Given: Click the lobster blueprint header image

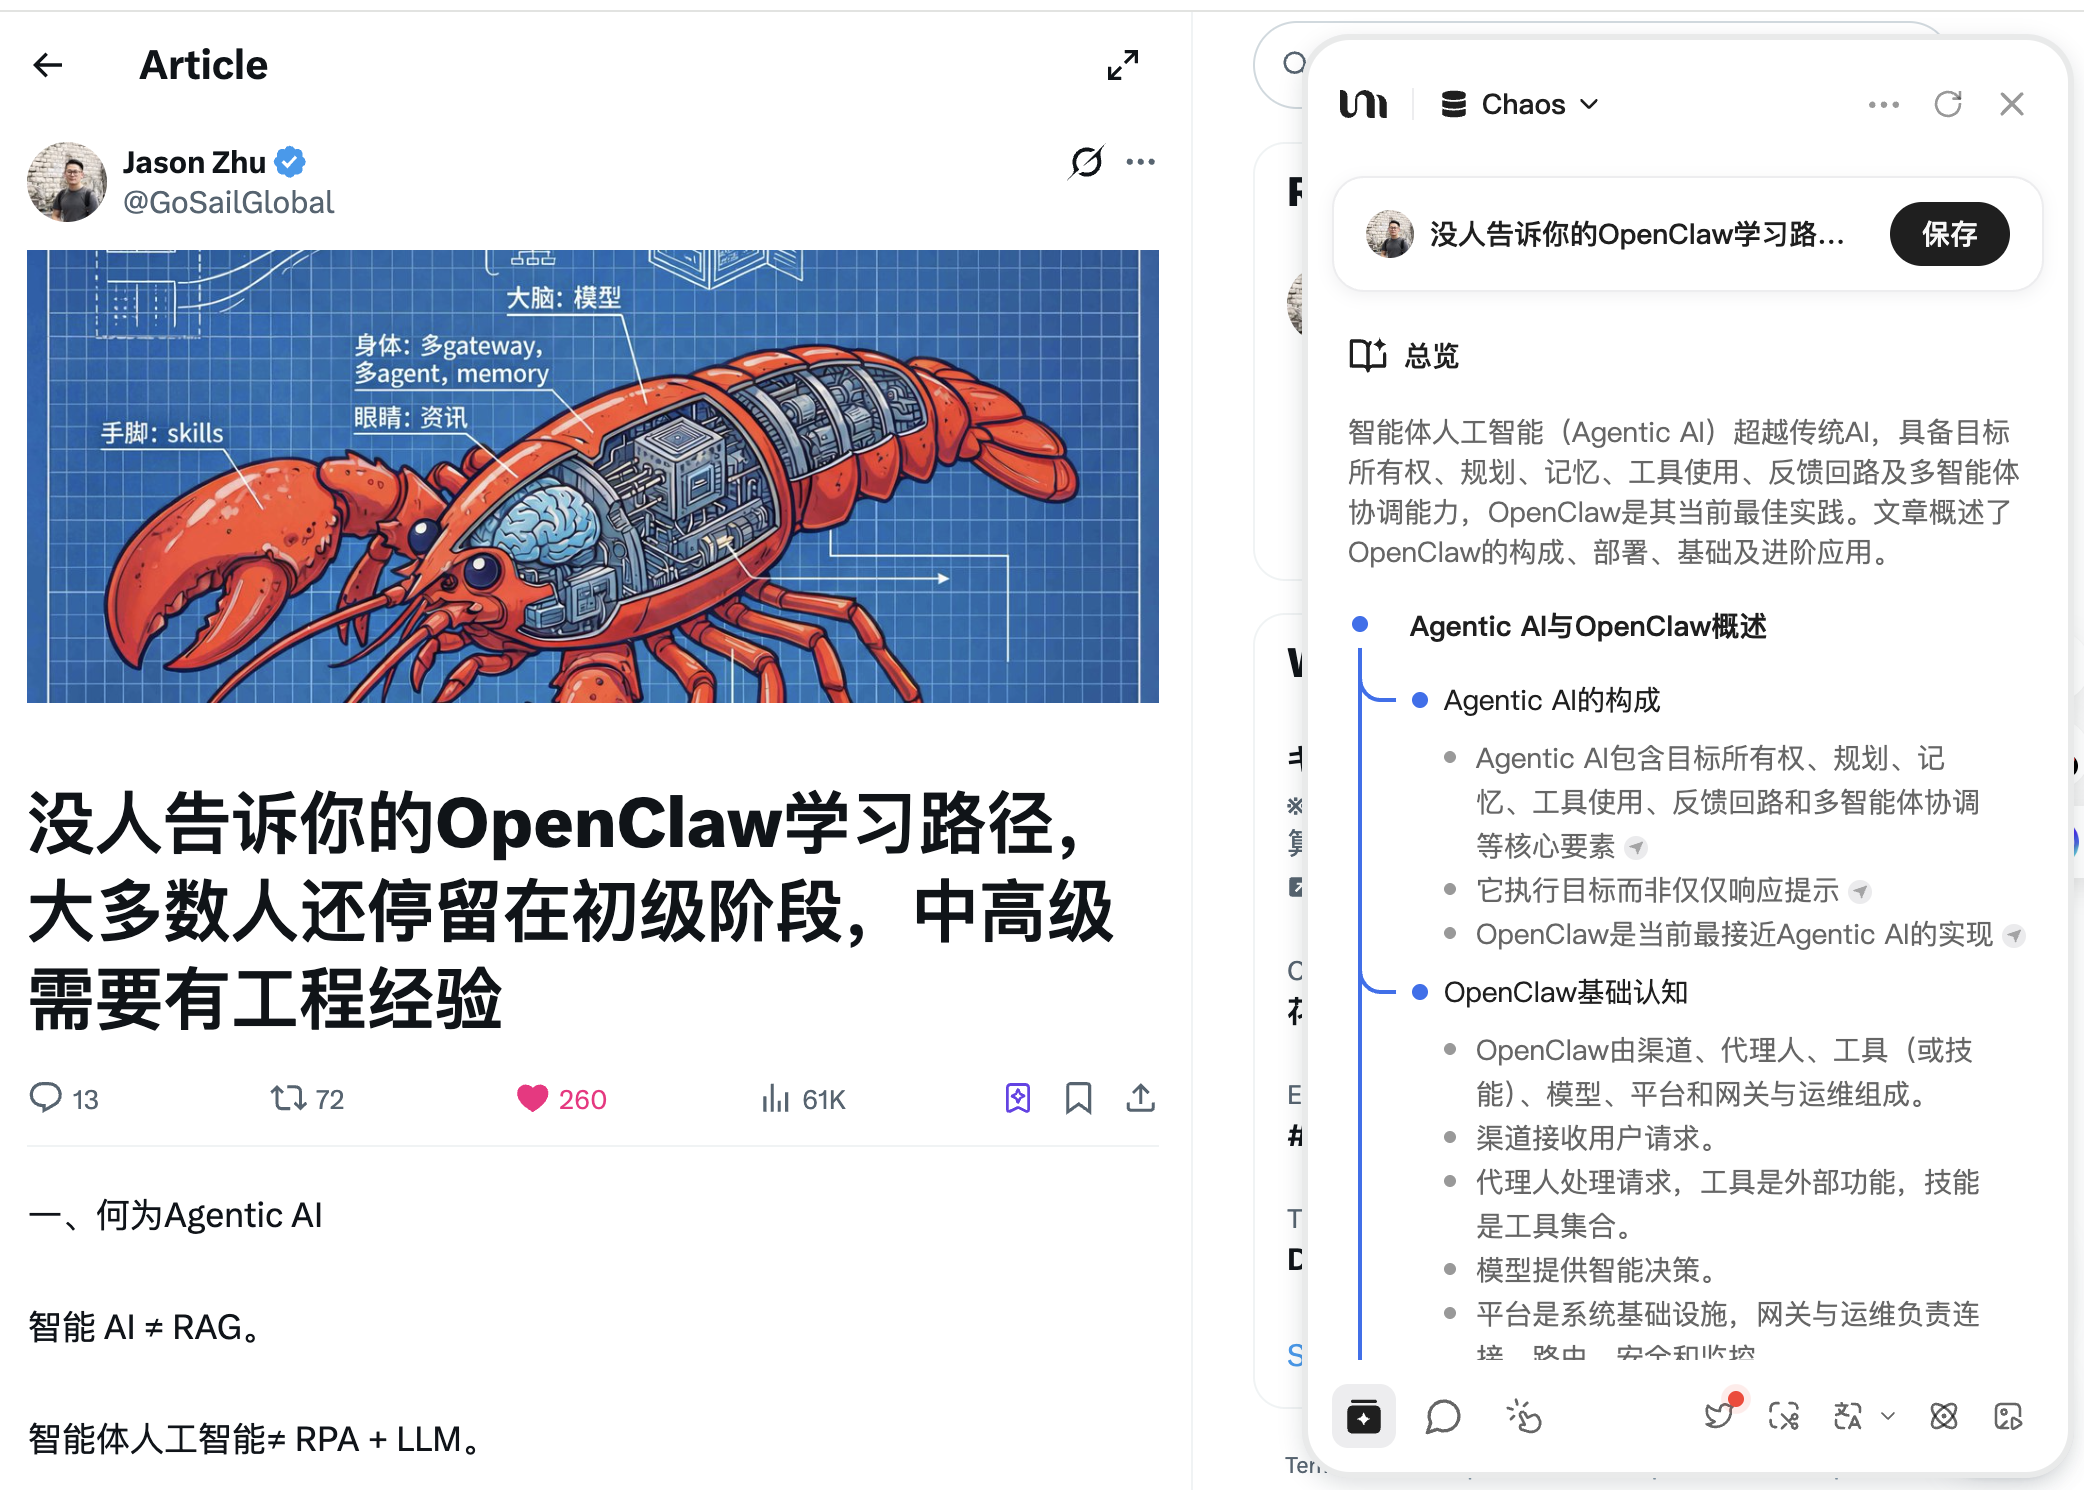Looking at the screenshot, I should tap(592, 476).
